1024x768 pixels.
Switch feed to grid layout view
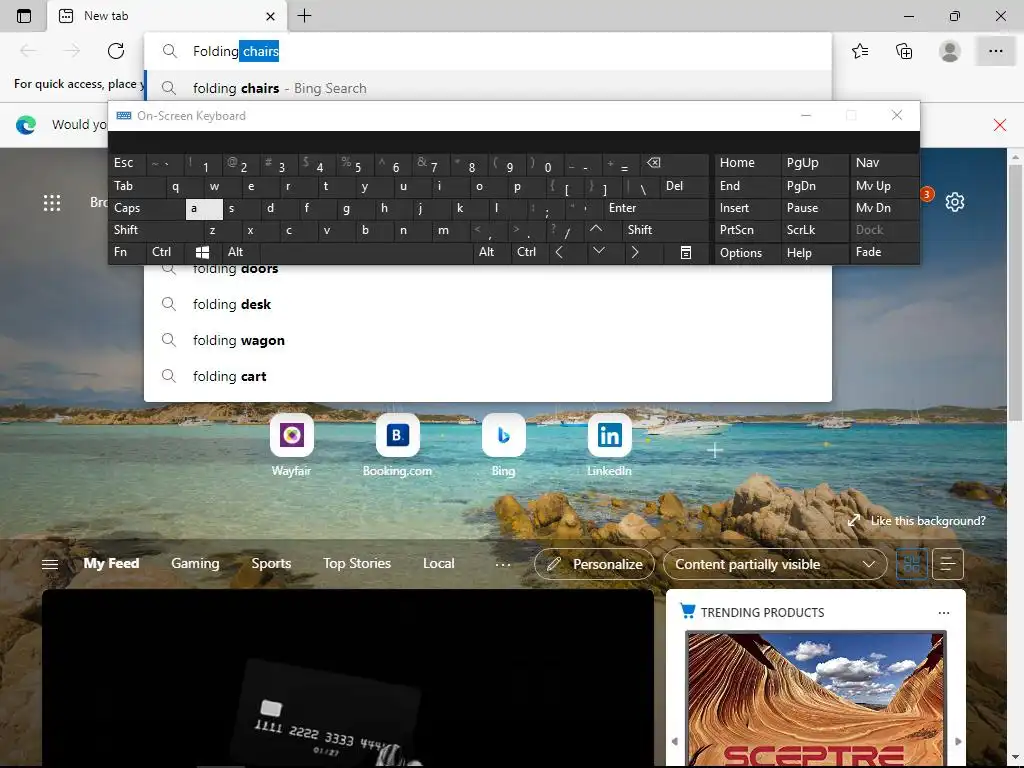tap(912, 564)
